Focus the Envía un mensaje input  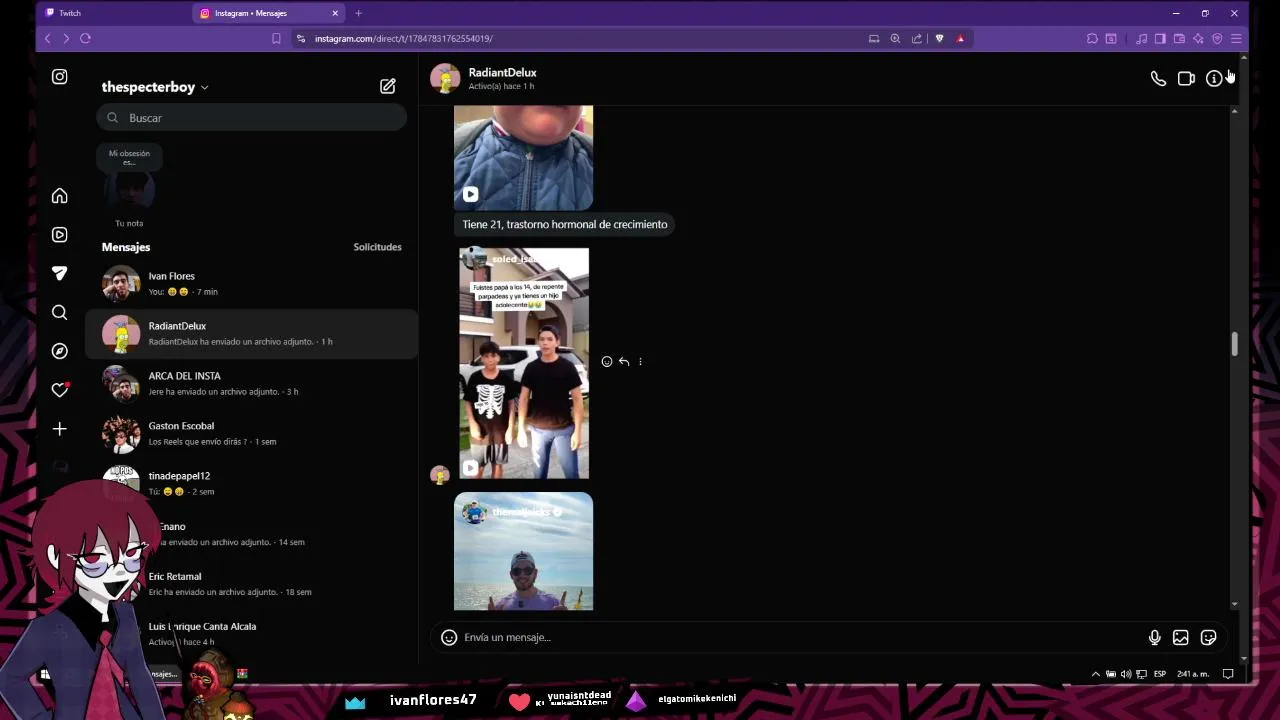pyautogui.click(x=800, y=637)
